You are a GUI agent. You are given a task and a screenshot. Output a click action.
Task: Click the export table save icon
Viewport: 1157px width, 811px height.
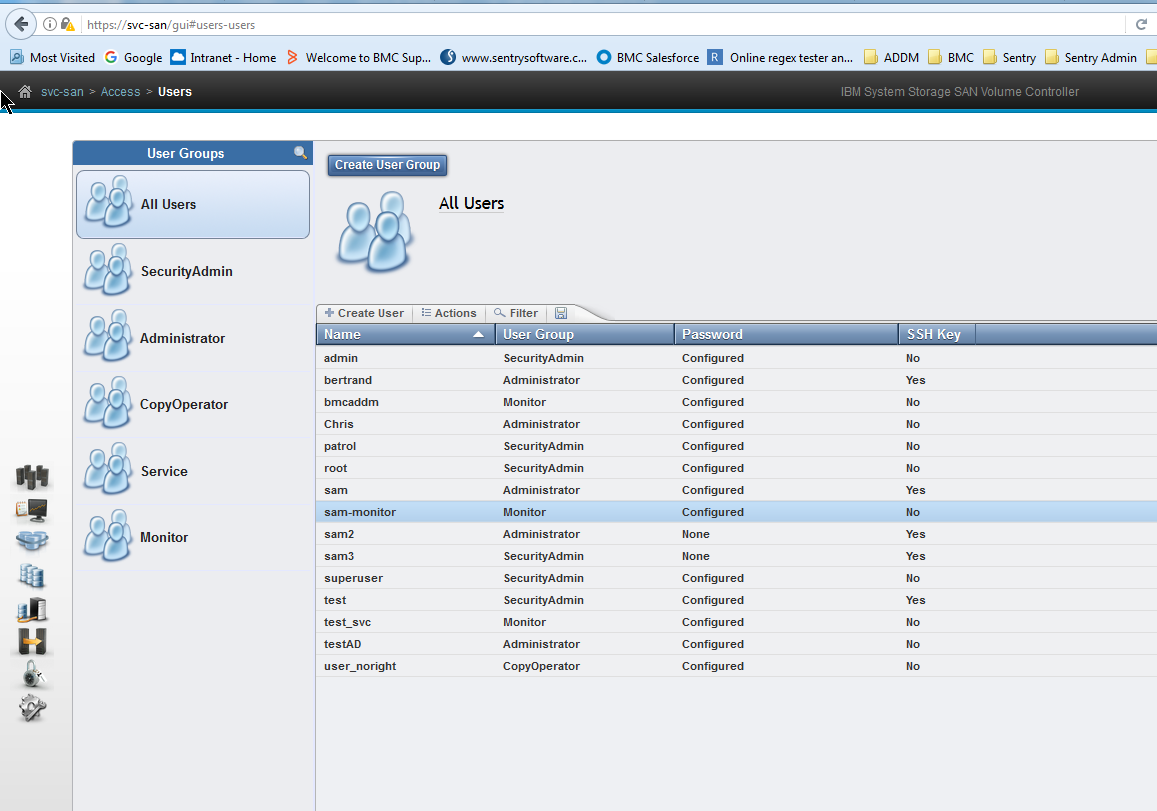[x=560, y=313]
